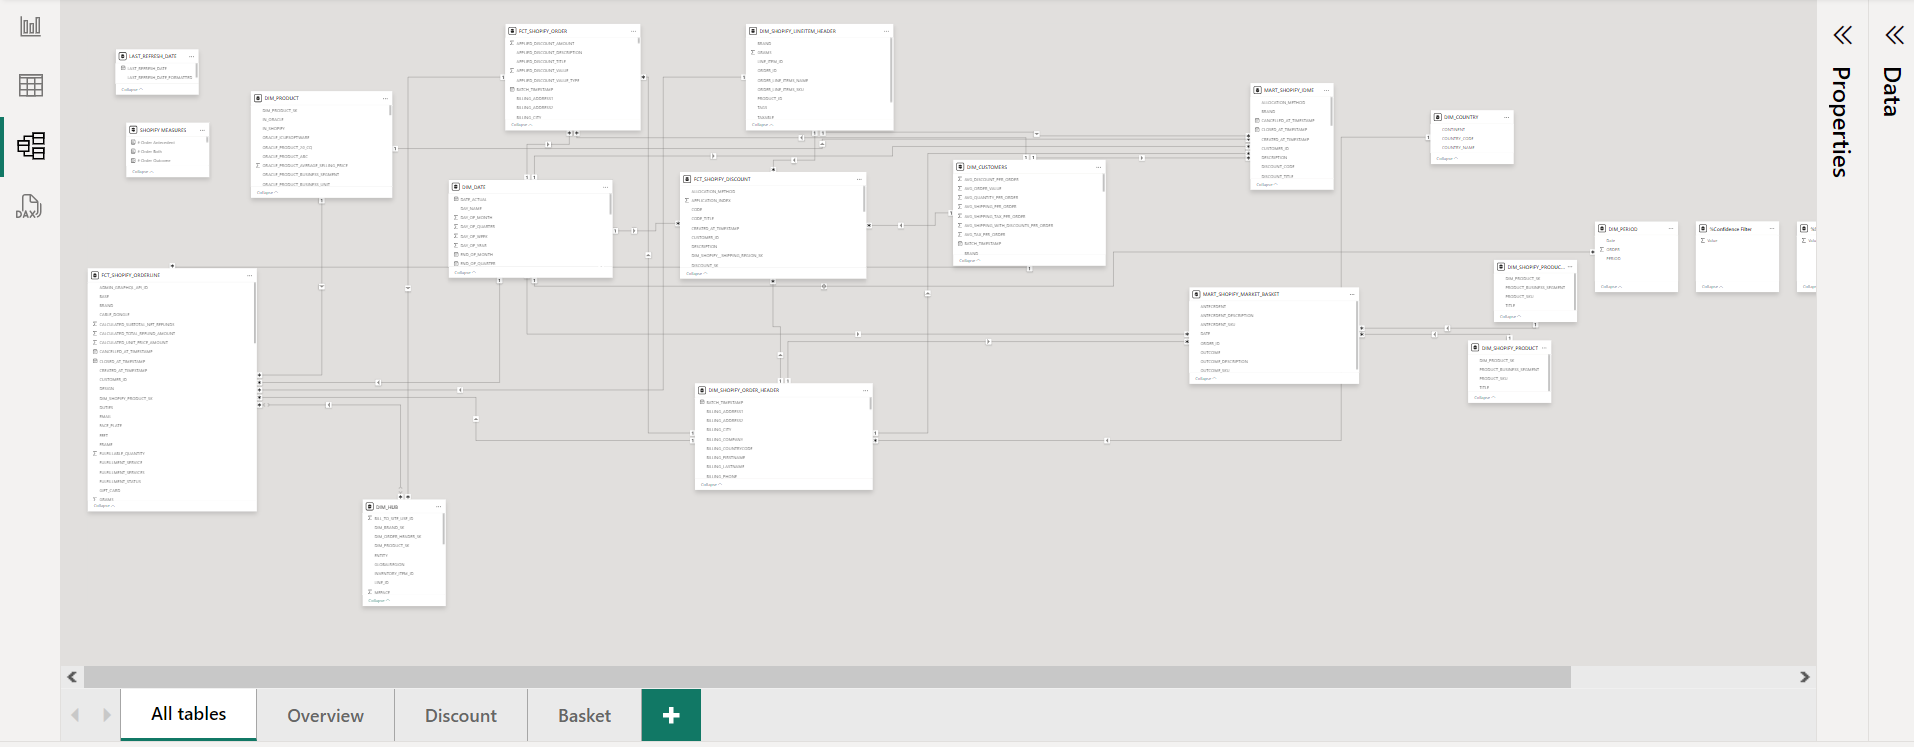Select the Model view sidebar icon
This screenshot has width=1914, height=747.
point(31,146)
